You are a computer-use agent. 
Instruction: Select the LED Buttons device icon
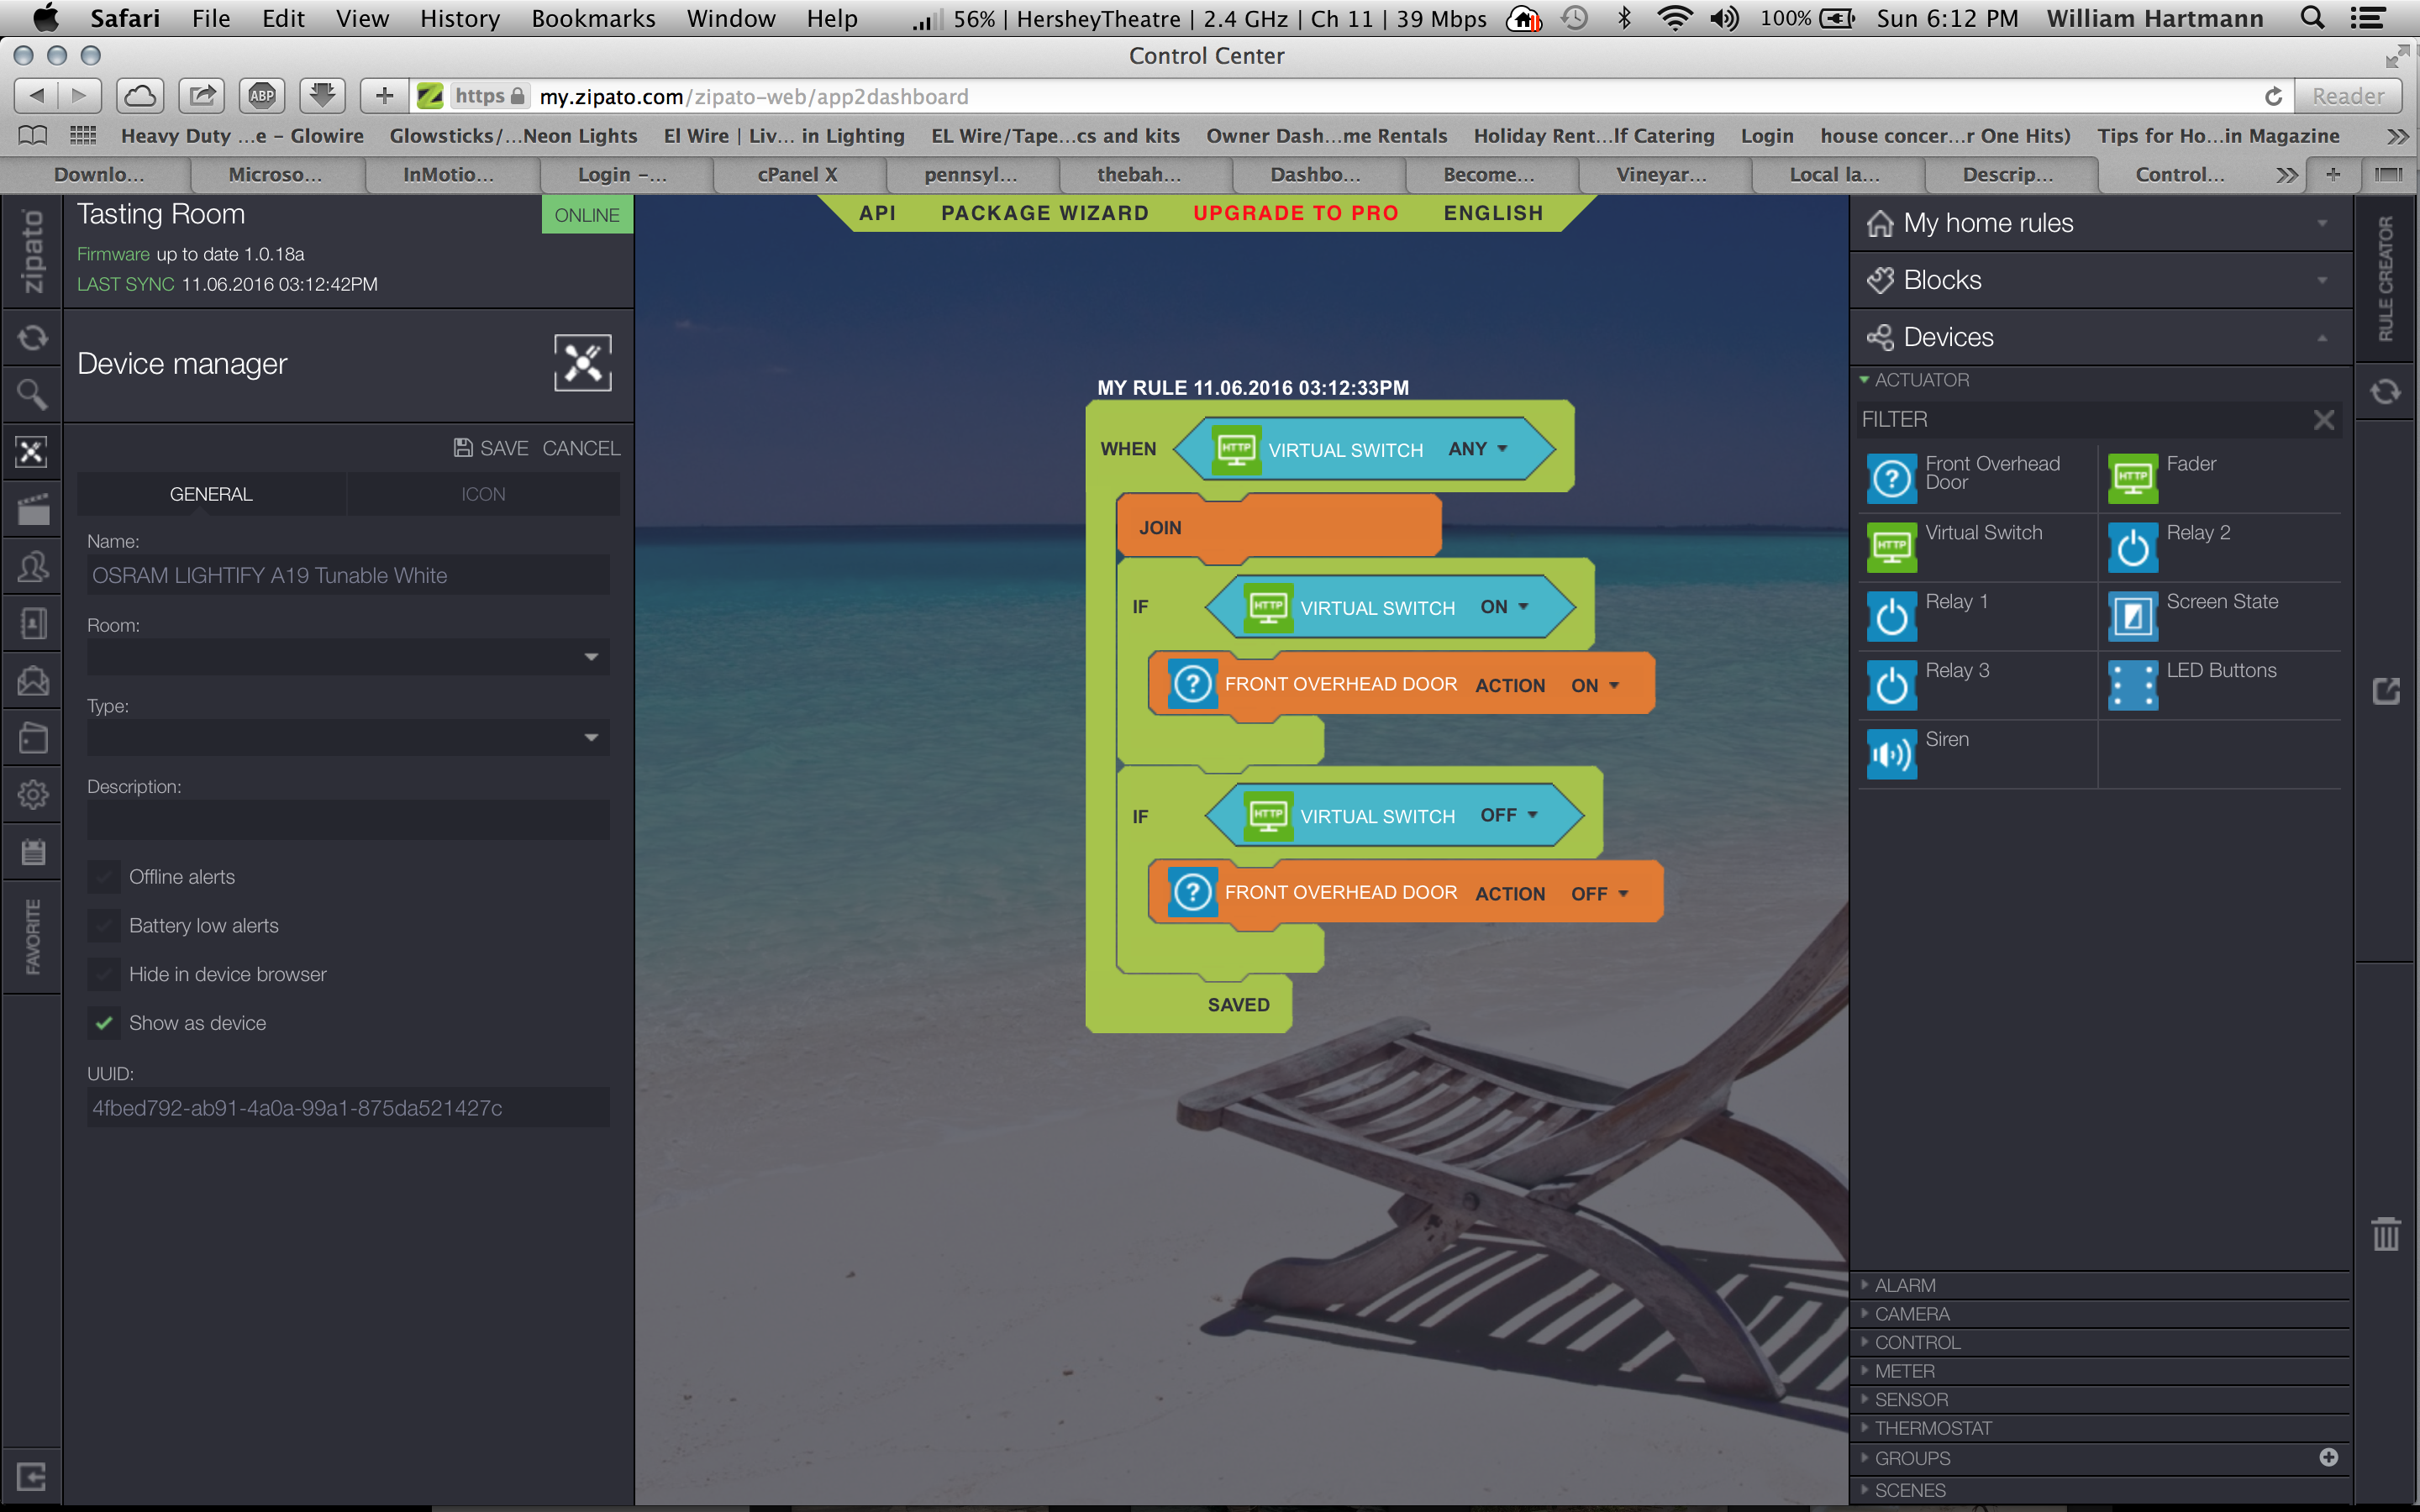(x=2132, y=685)
